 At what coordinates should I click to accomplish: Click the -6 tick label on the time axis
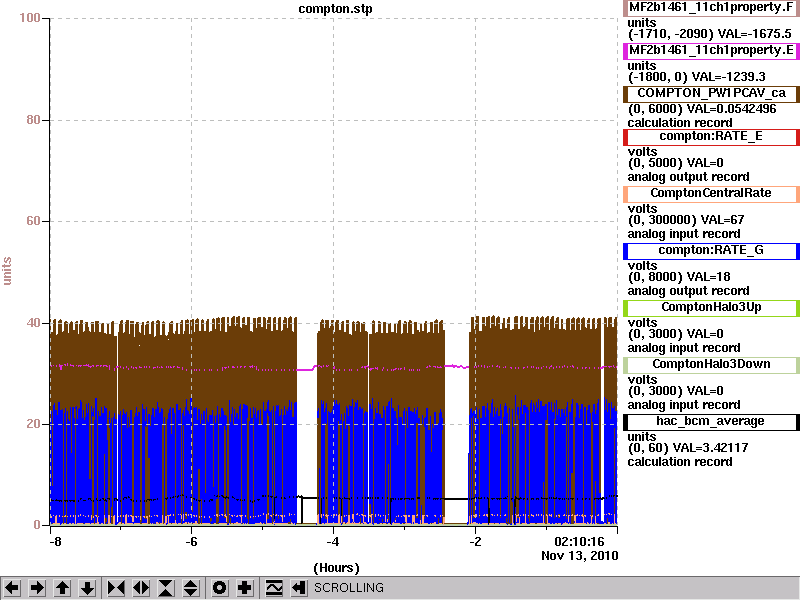(x=191, y=542)
